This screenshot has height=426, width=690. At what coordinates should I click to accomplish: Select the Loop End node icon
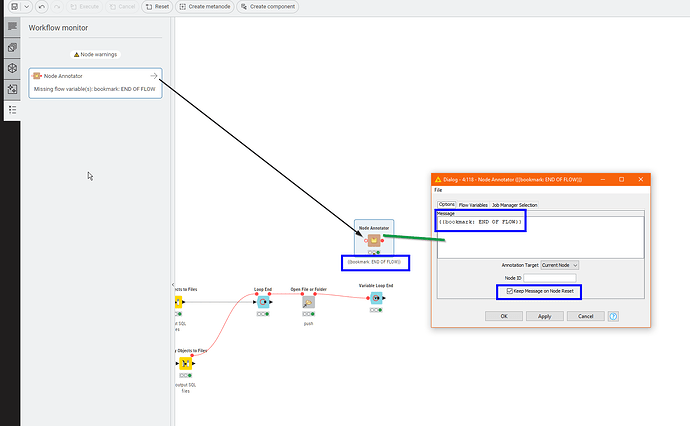(x=263, y=302)
